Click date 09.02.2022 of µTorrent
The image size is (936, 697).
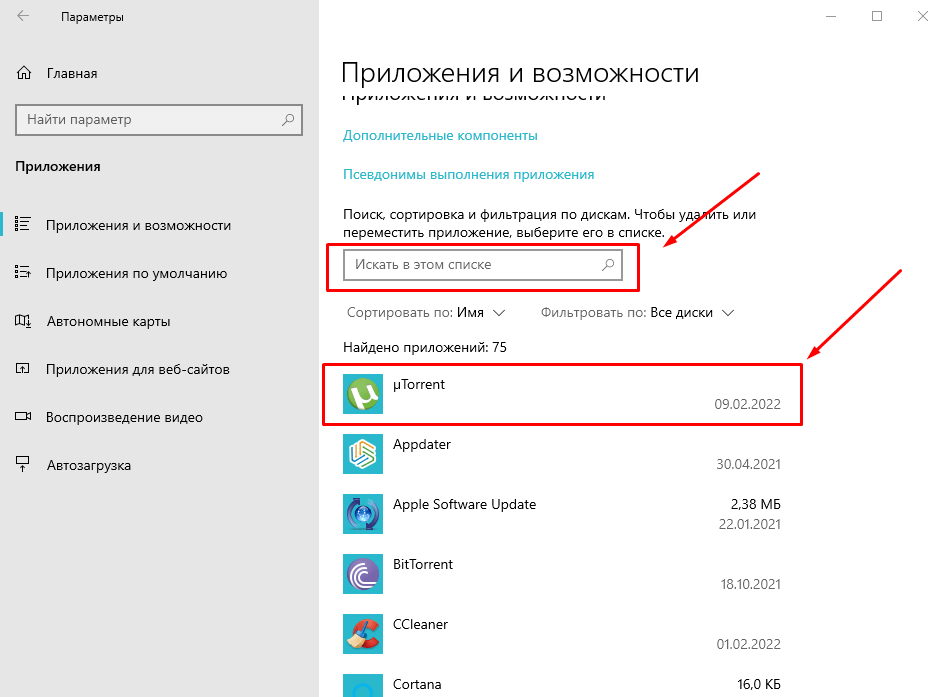747,404
